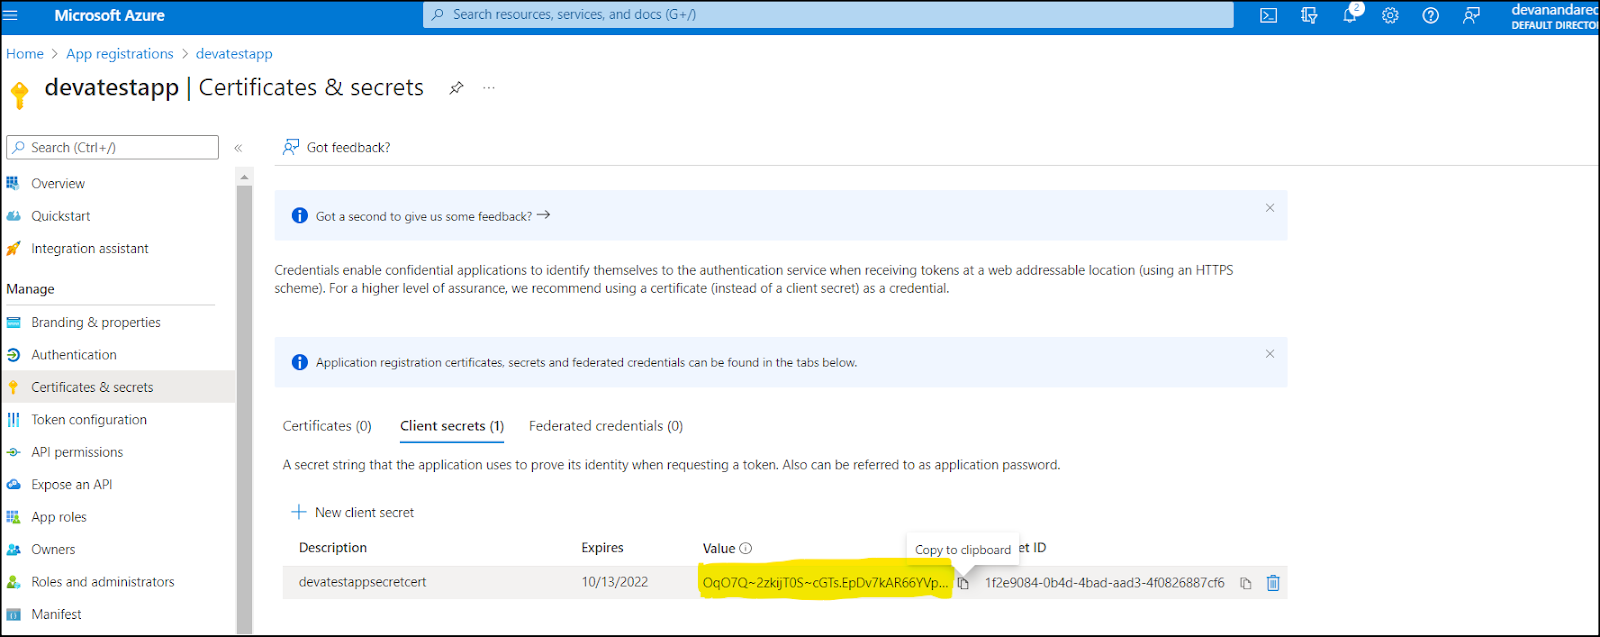Copy the secret value to clipboard
Viewport: 1600px width, 637px height.
pos(963,583)
